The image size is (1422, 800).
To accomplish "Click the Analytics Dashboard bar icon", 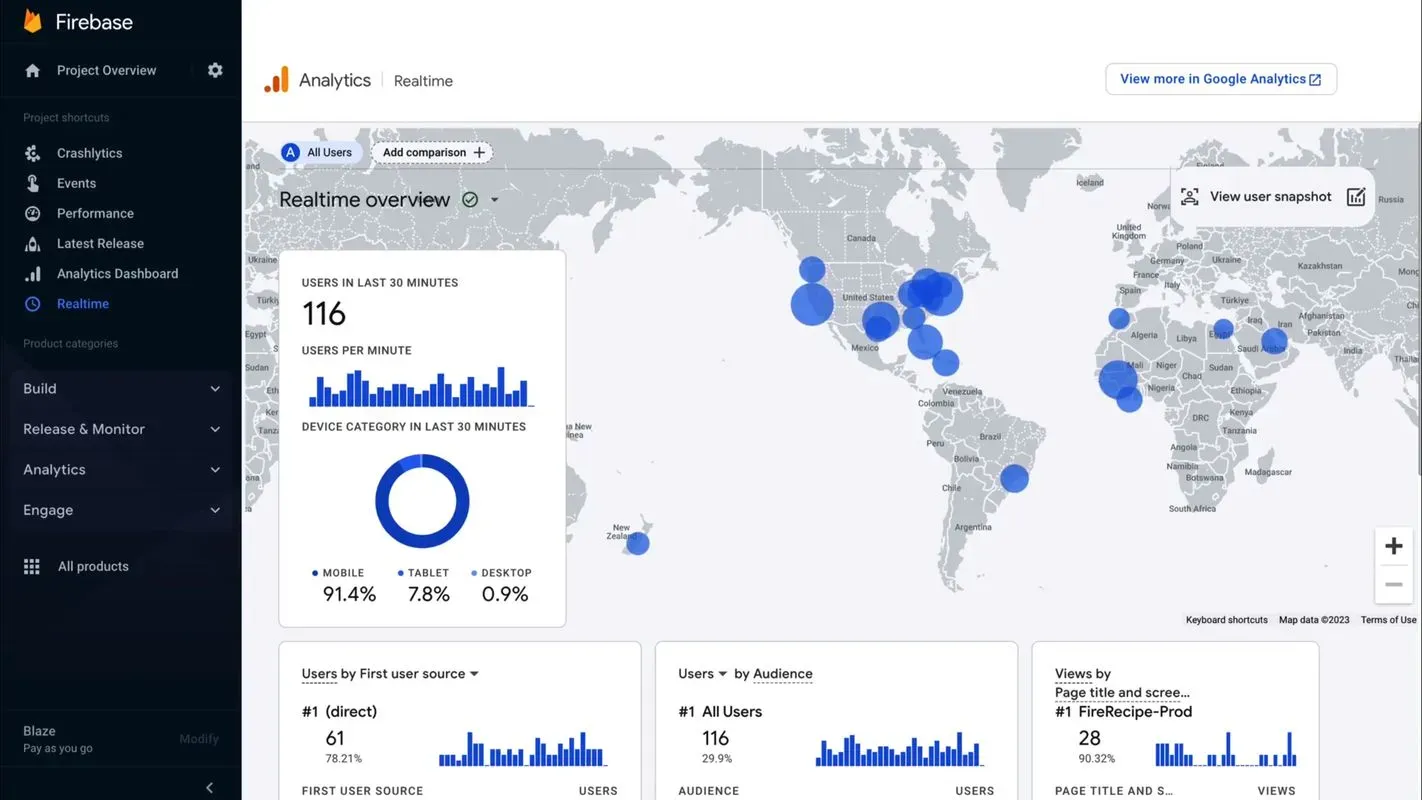I will pos(33,273).
